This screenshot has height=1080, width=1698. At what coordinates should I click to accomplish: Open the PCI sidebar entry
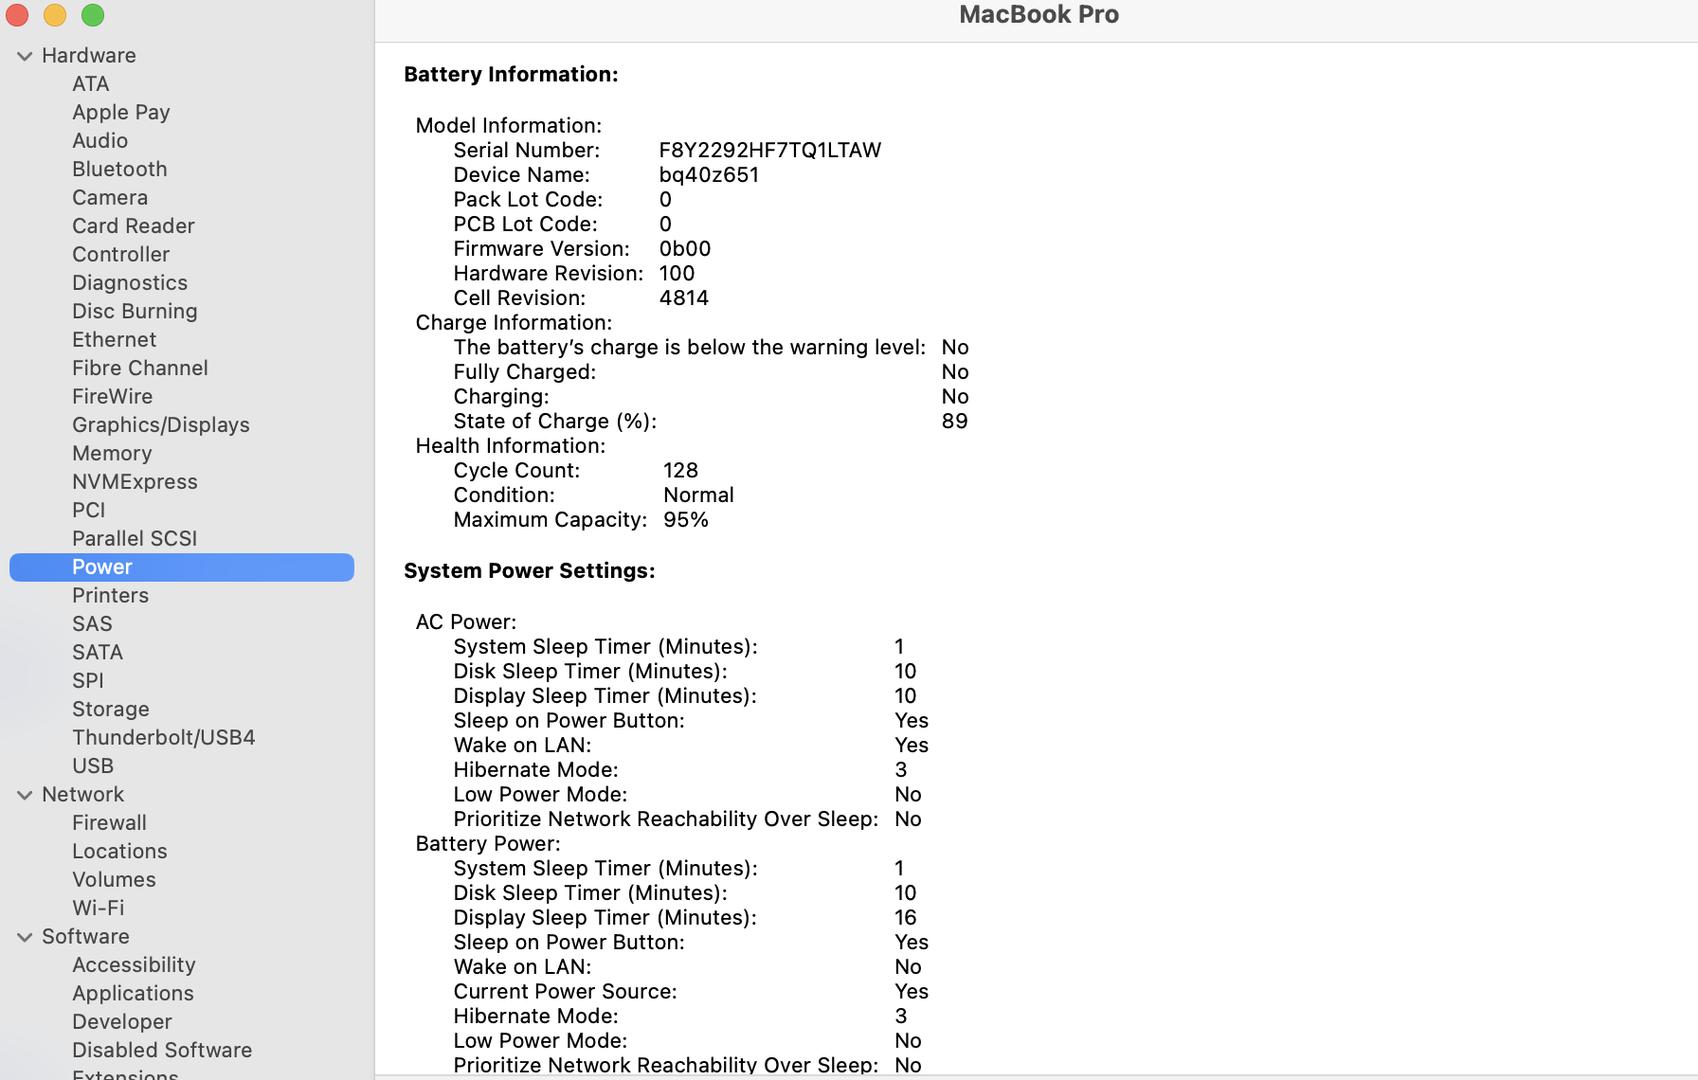[x=89, y=510]
